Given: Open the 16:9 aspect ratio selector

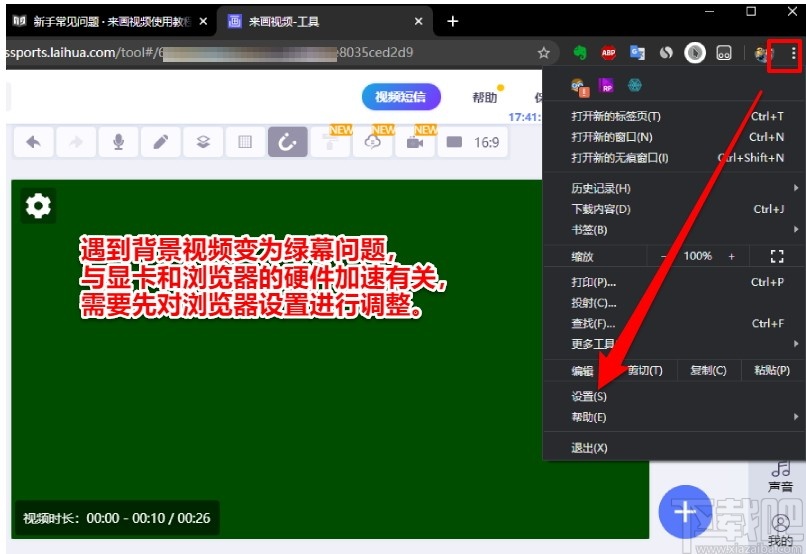Looking at the screenshot, I should (472, 142).
